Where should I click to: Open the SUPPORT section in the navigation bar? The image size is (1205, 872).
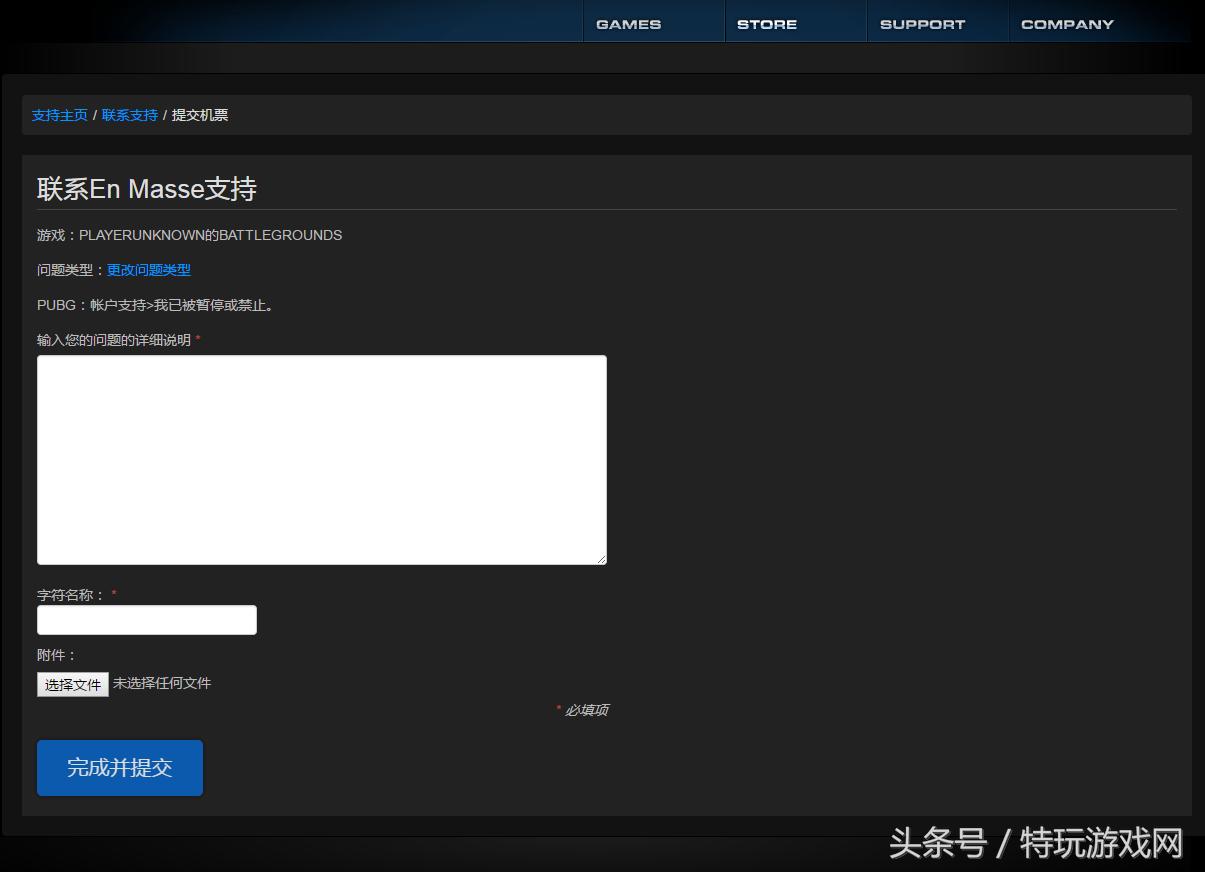(921, 23)
